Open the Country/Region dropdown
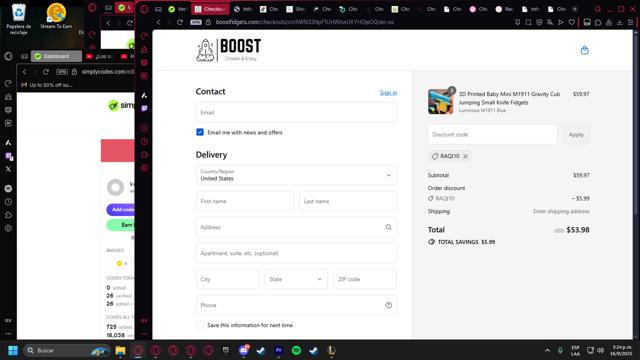This screenshot has height=360, width=640. pyautogui.click(x=296, y=175)
